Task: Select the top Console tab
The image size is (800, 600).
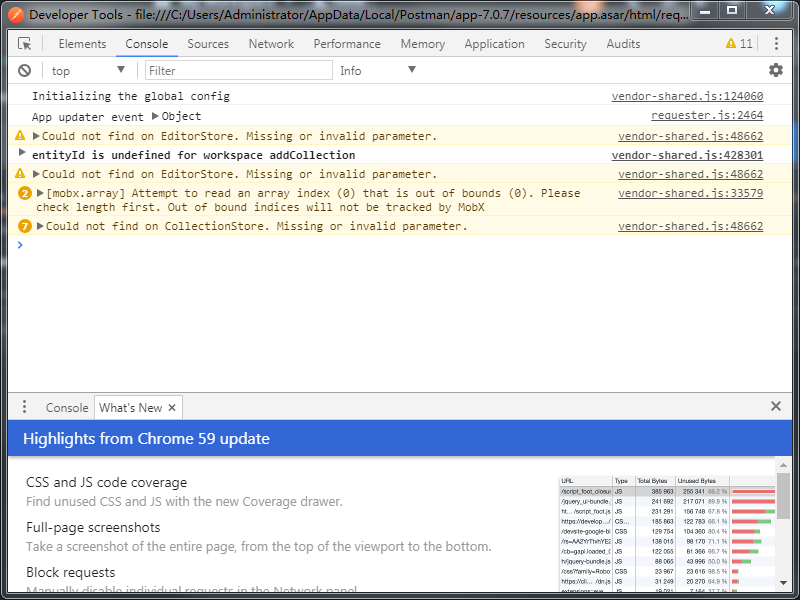Action: [x=146, y=44]
